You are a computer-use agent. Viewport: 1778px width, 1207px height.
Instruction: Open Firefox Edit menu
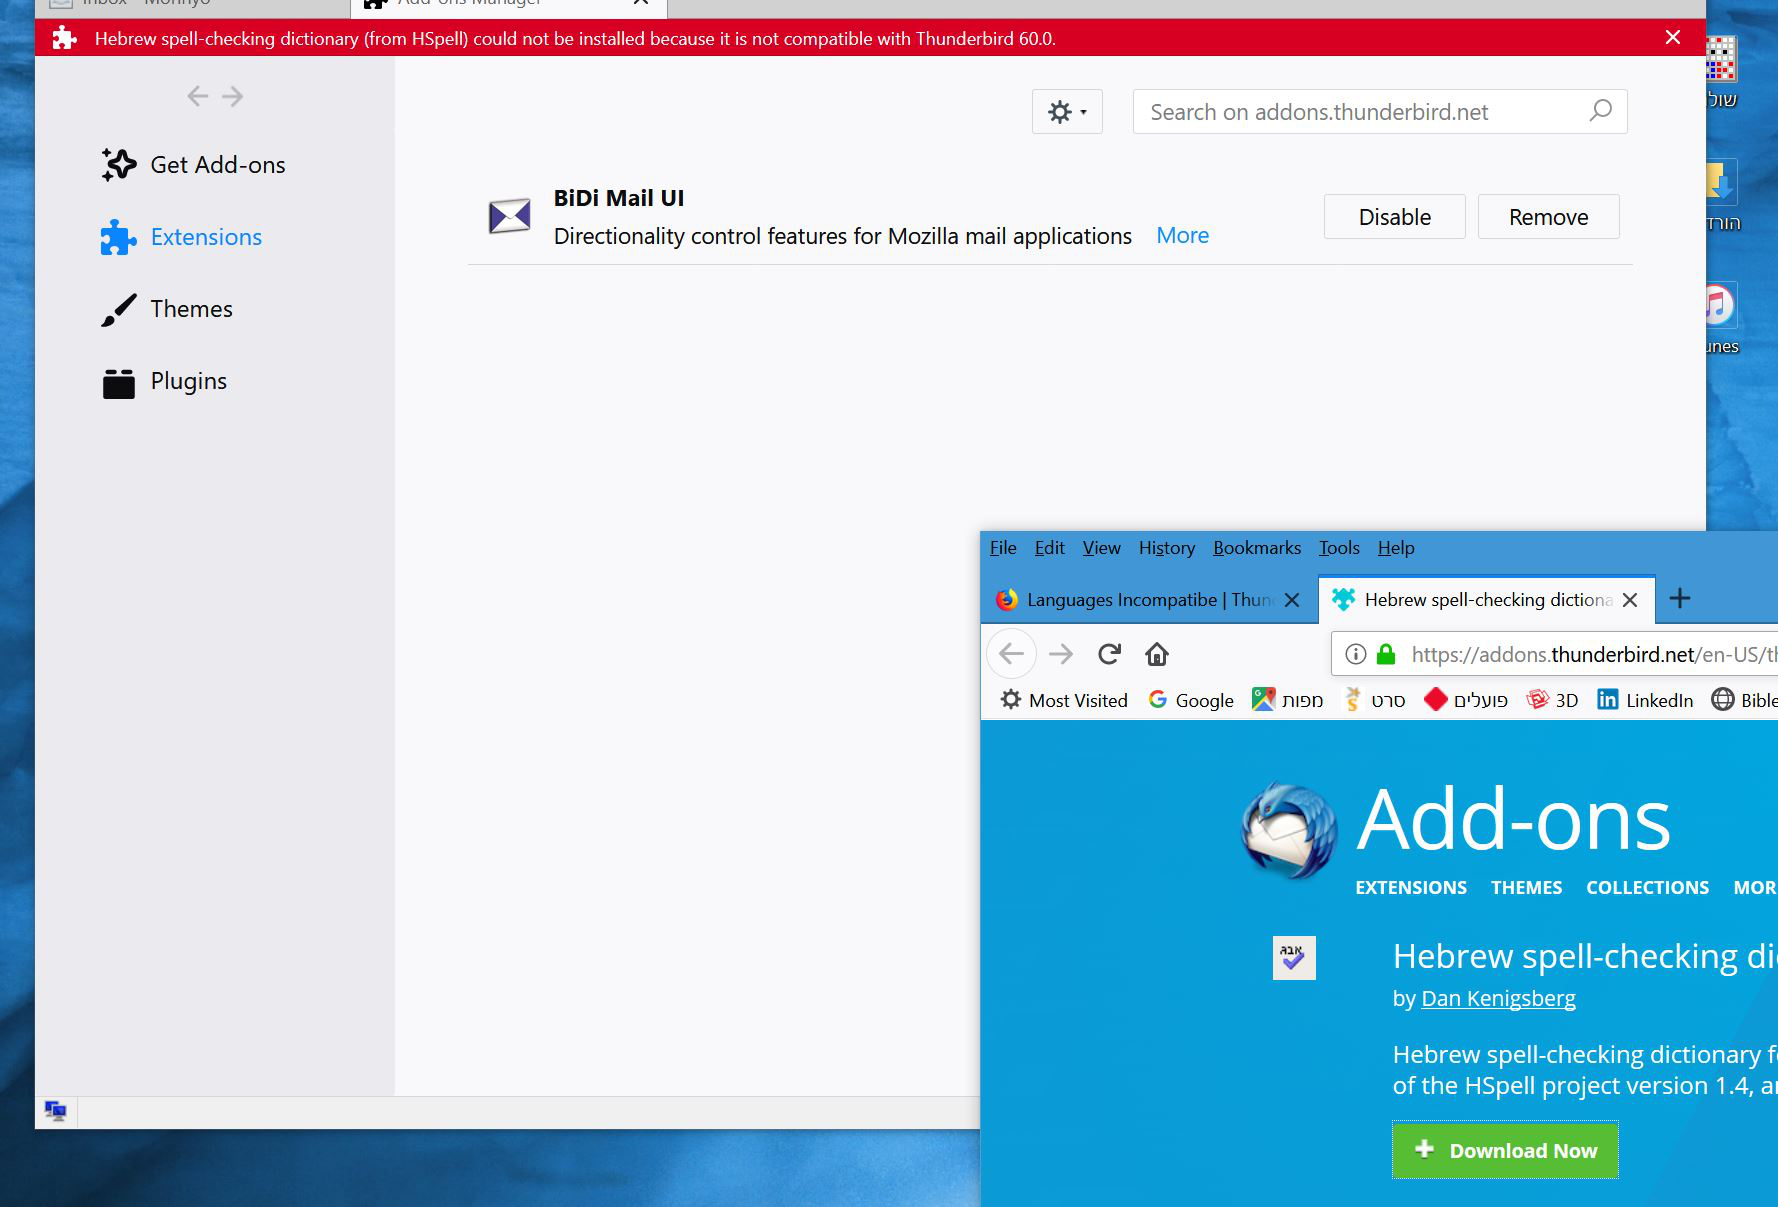tap(1049, 548)
